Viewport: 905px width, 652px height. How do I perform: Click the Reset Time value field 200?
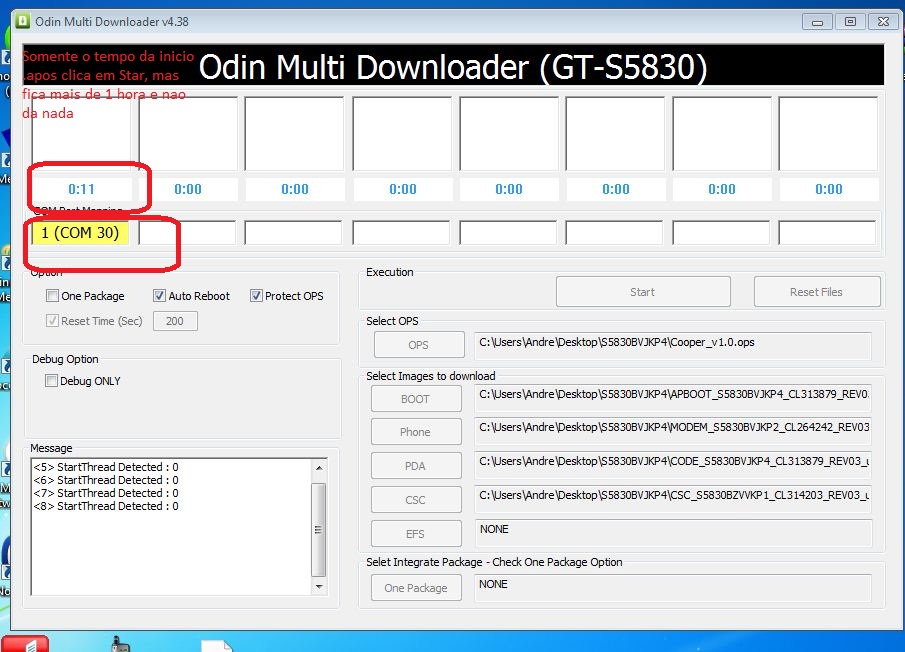(x=175, y=321)
